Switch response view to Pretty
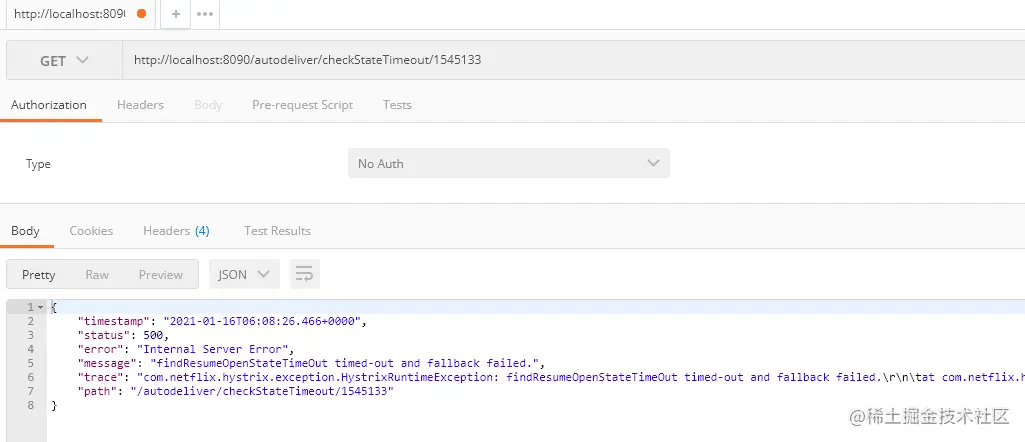This screenshot has height=442, width=1025. click(x=39, y=274)
